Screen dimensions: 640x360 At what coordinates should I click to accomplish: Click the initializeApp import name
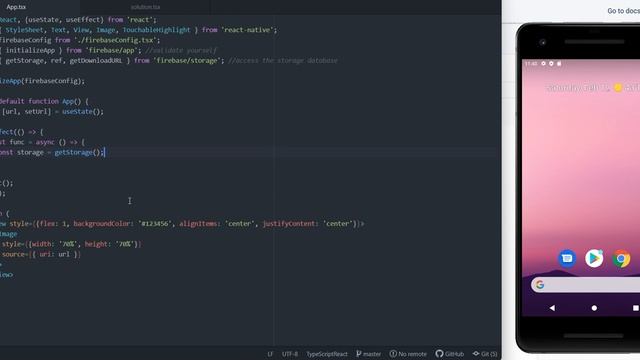(x=30, y=50)
